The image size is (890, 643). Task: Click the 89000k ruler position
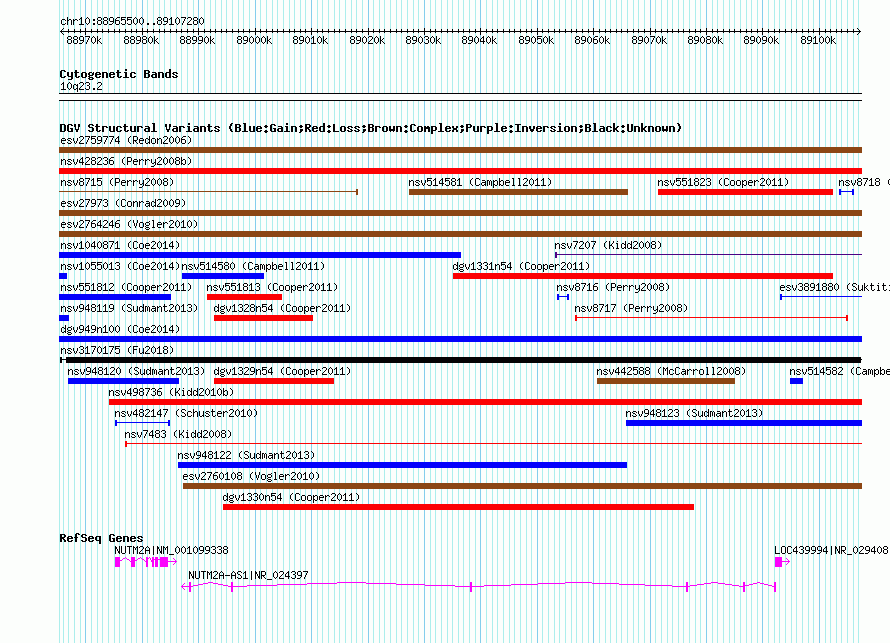click(x=254, y=40)
